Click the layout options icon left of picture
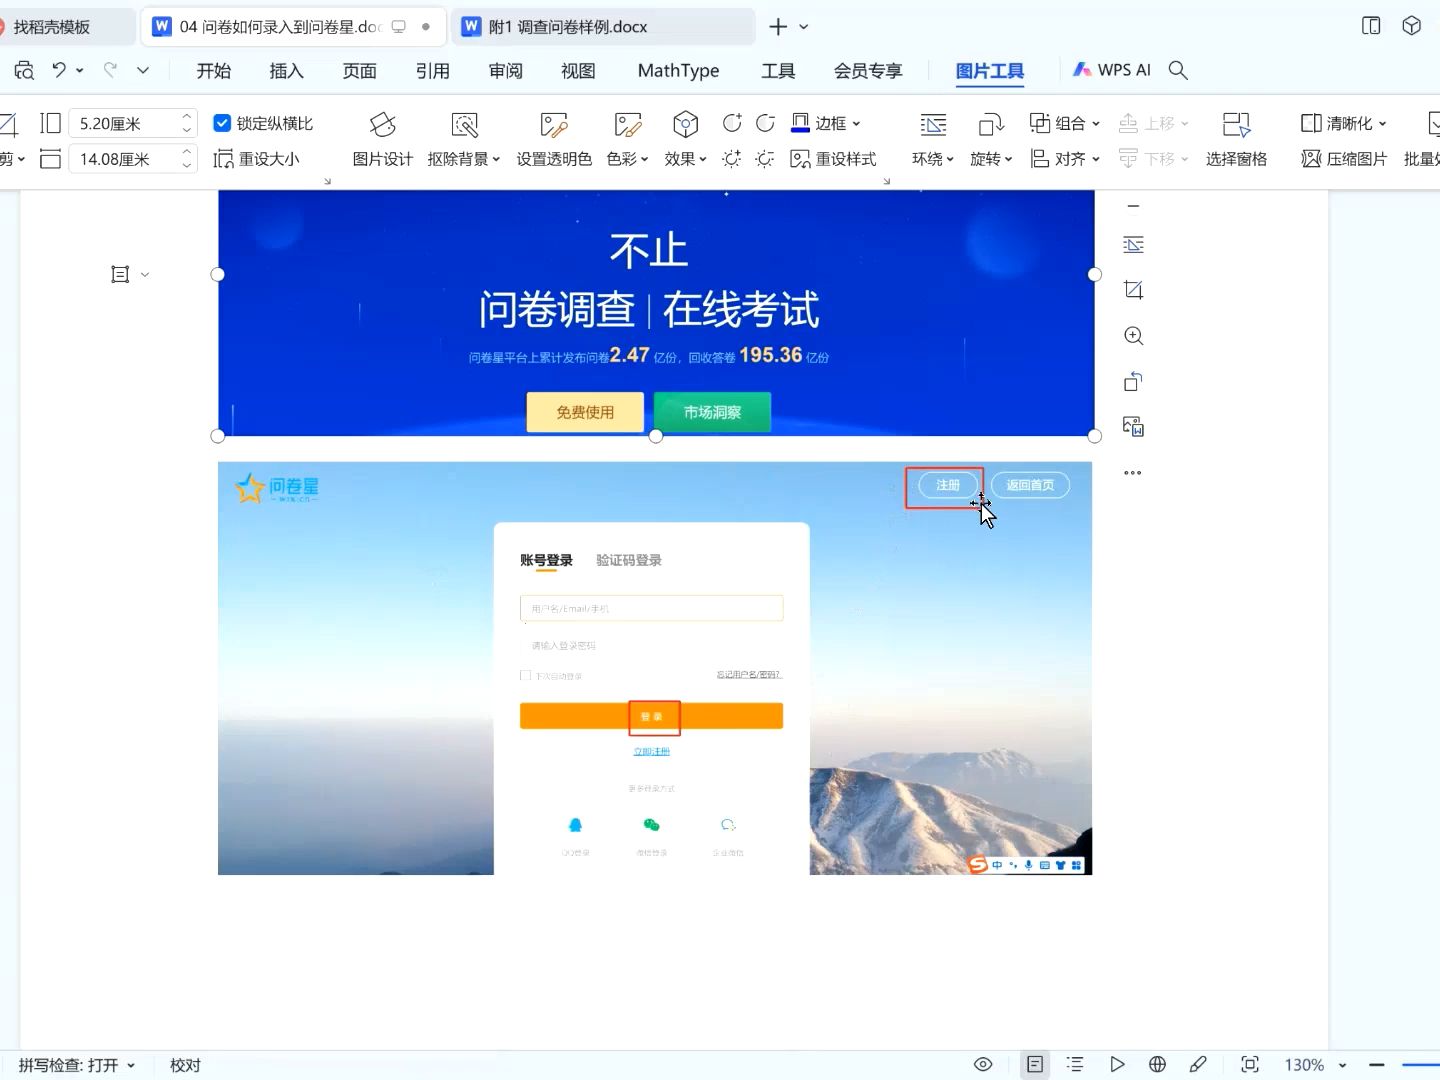The image size is (1440, 1080). coord(121,274)
